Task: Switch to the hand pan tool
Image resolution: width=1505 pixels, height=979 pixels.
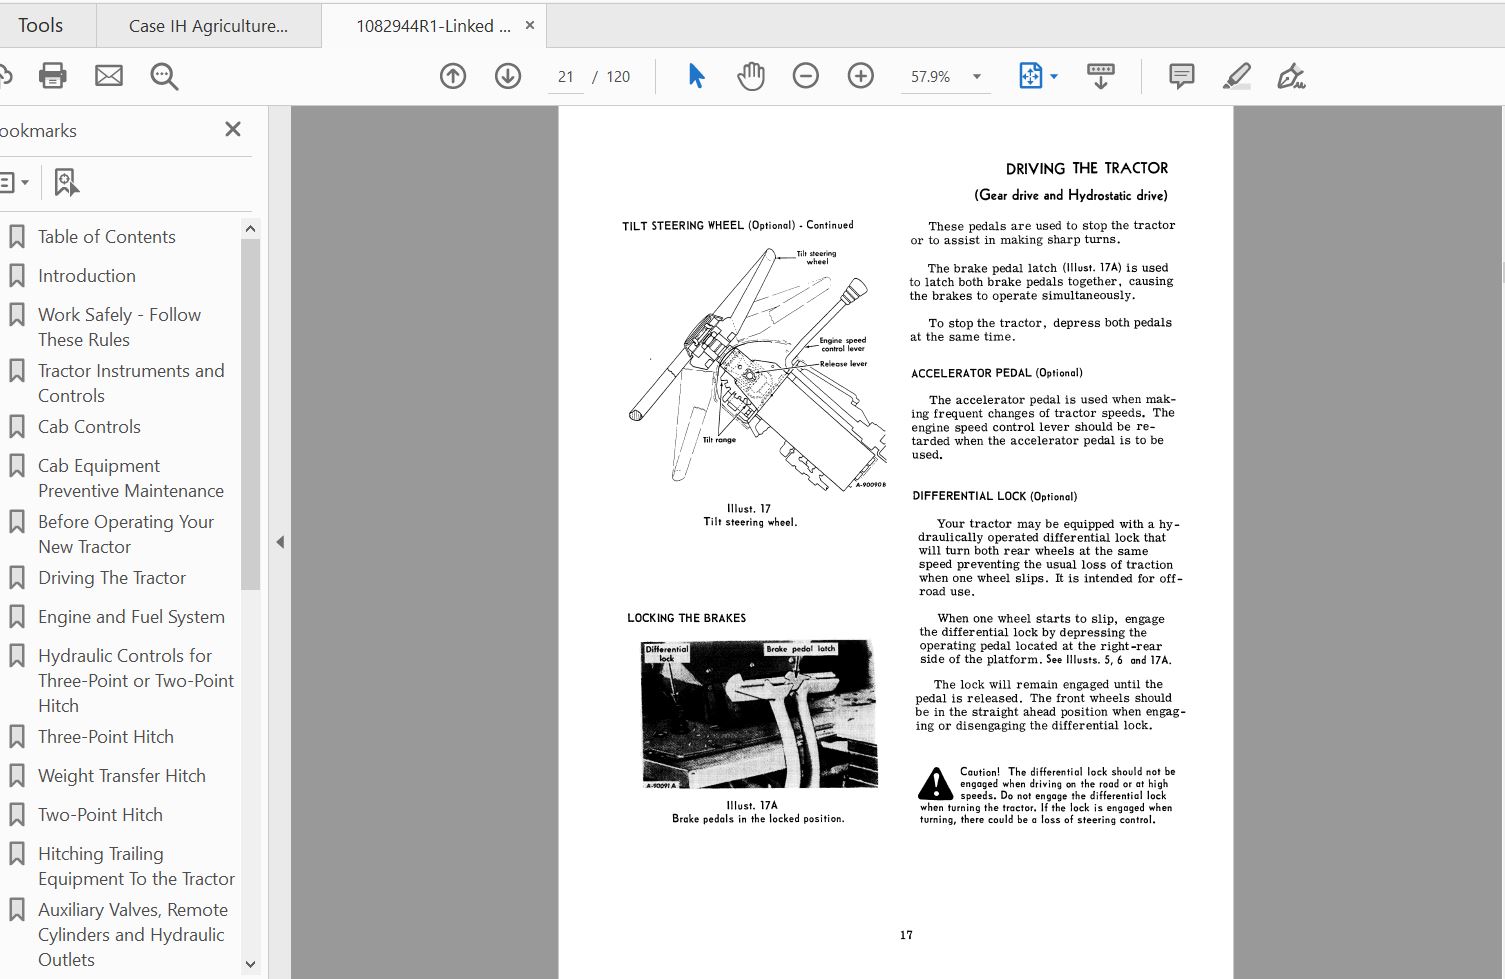Action: pos(751,75)
